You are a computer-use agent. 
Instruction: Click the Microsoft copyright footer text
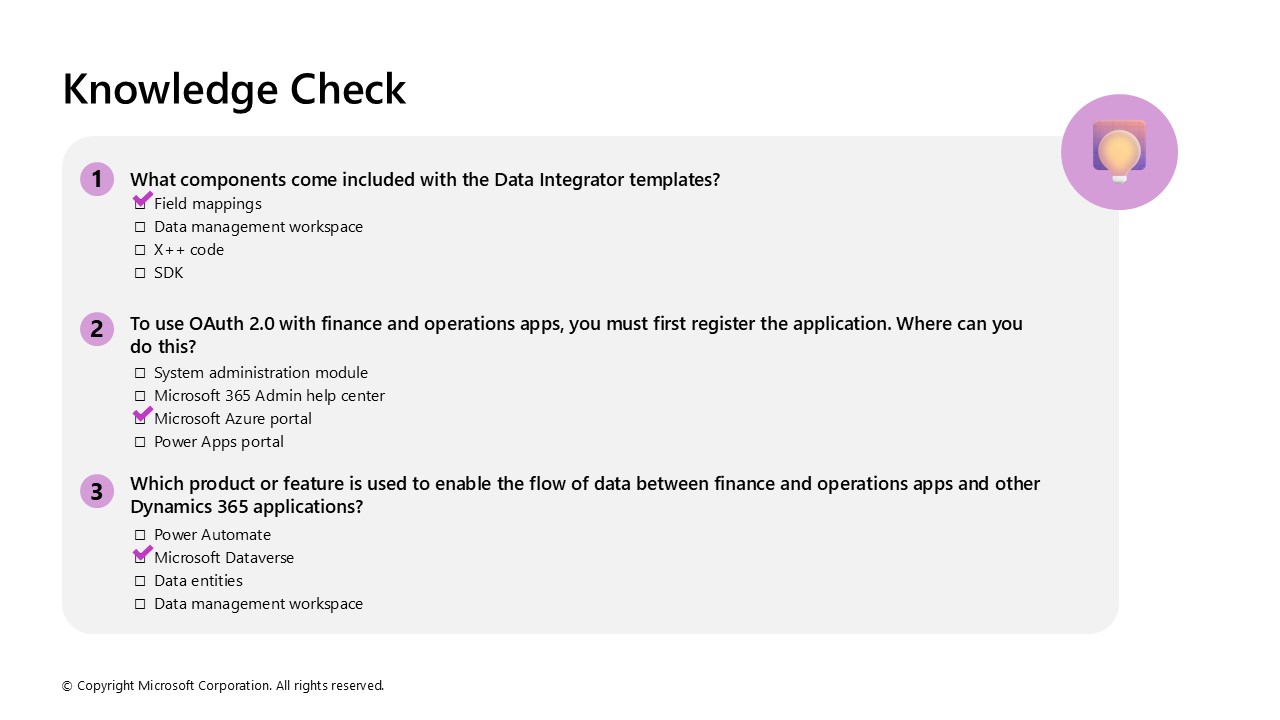tap(223, 686)
